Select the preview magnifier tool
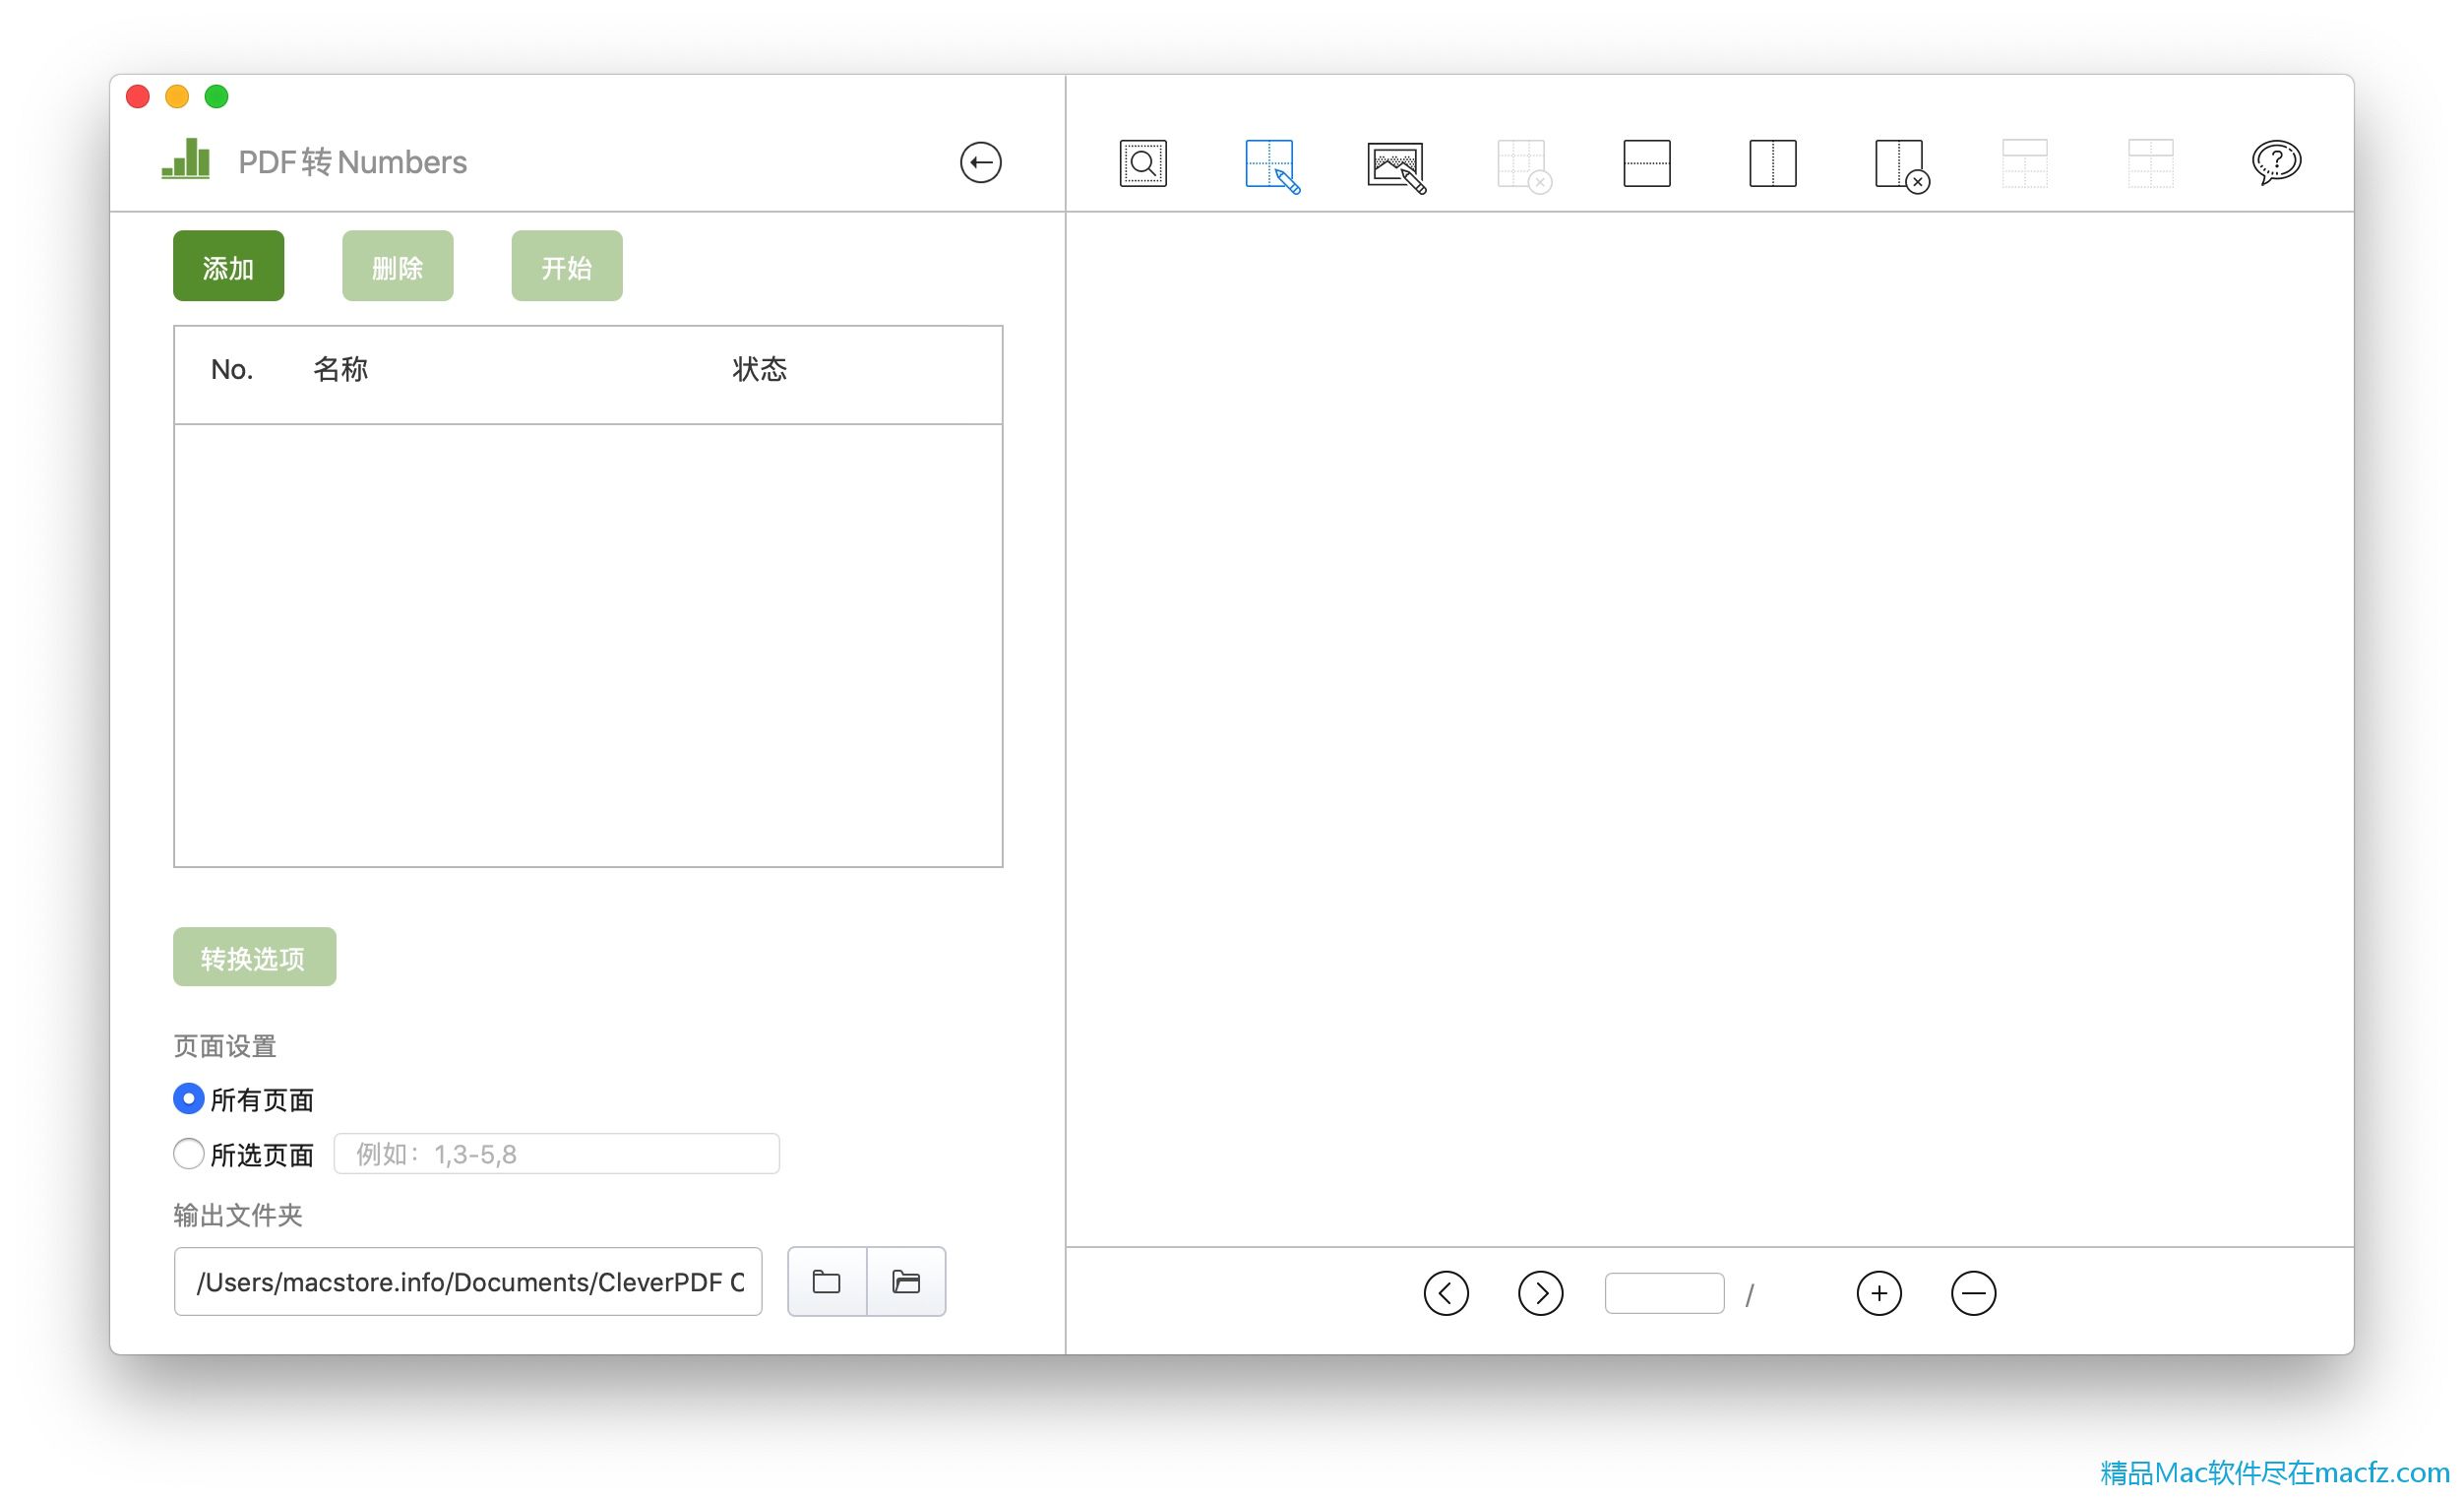2464x1500 pixels. [1143, 163]
